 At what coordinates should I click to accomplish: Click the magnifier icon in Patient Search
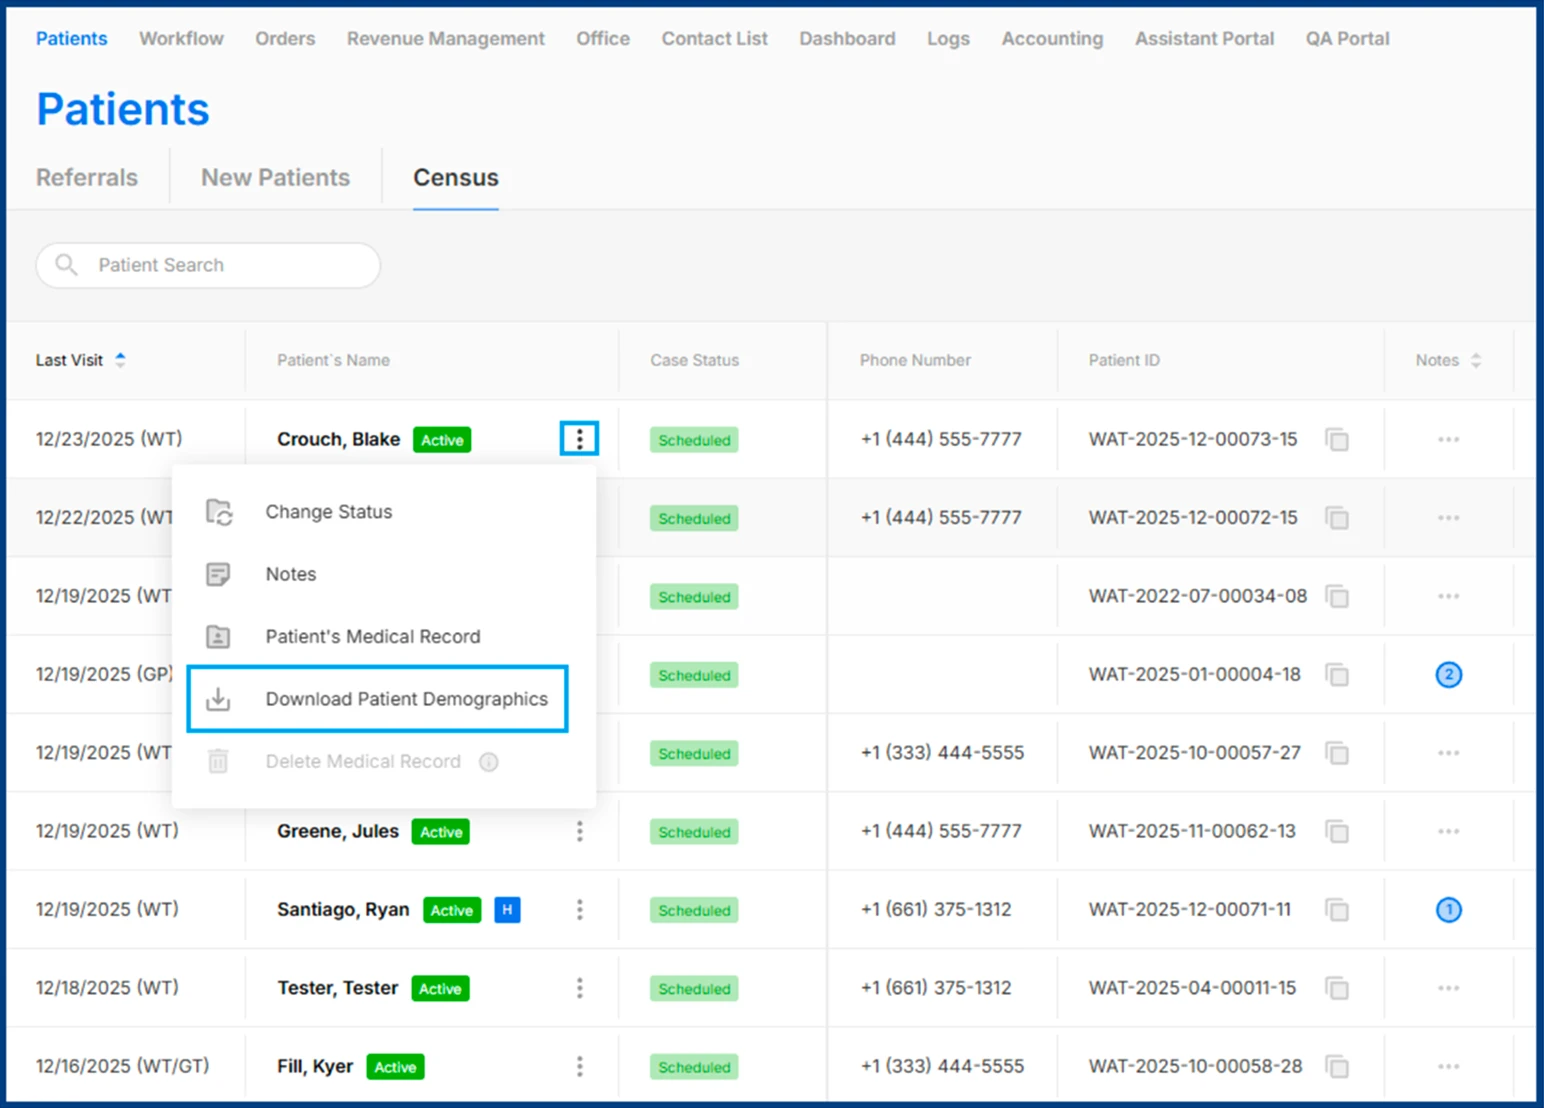67,265
